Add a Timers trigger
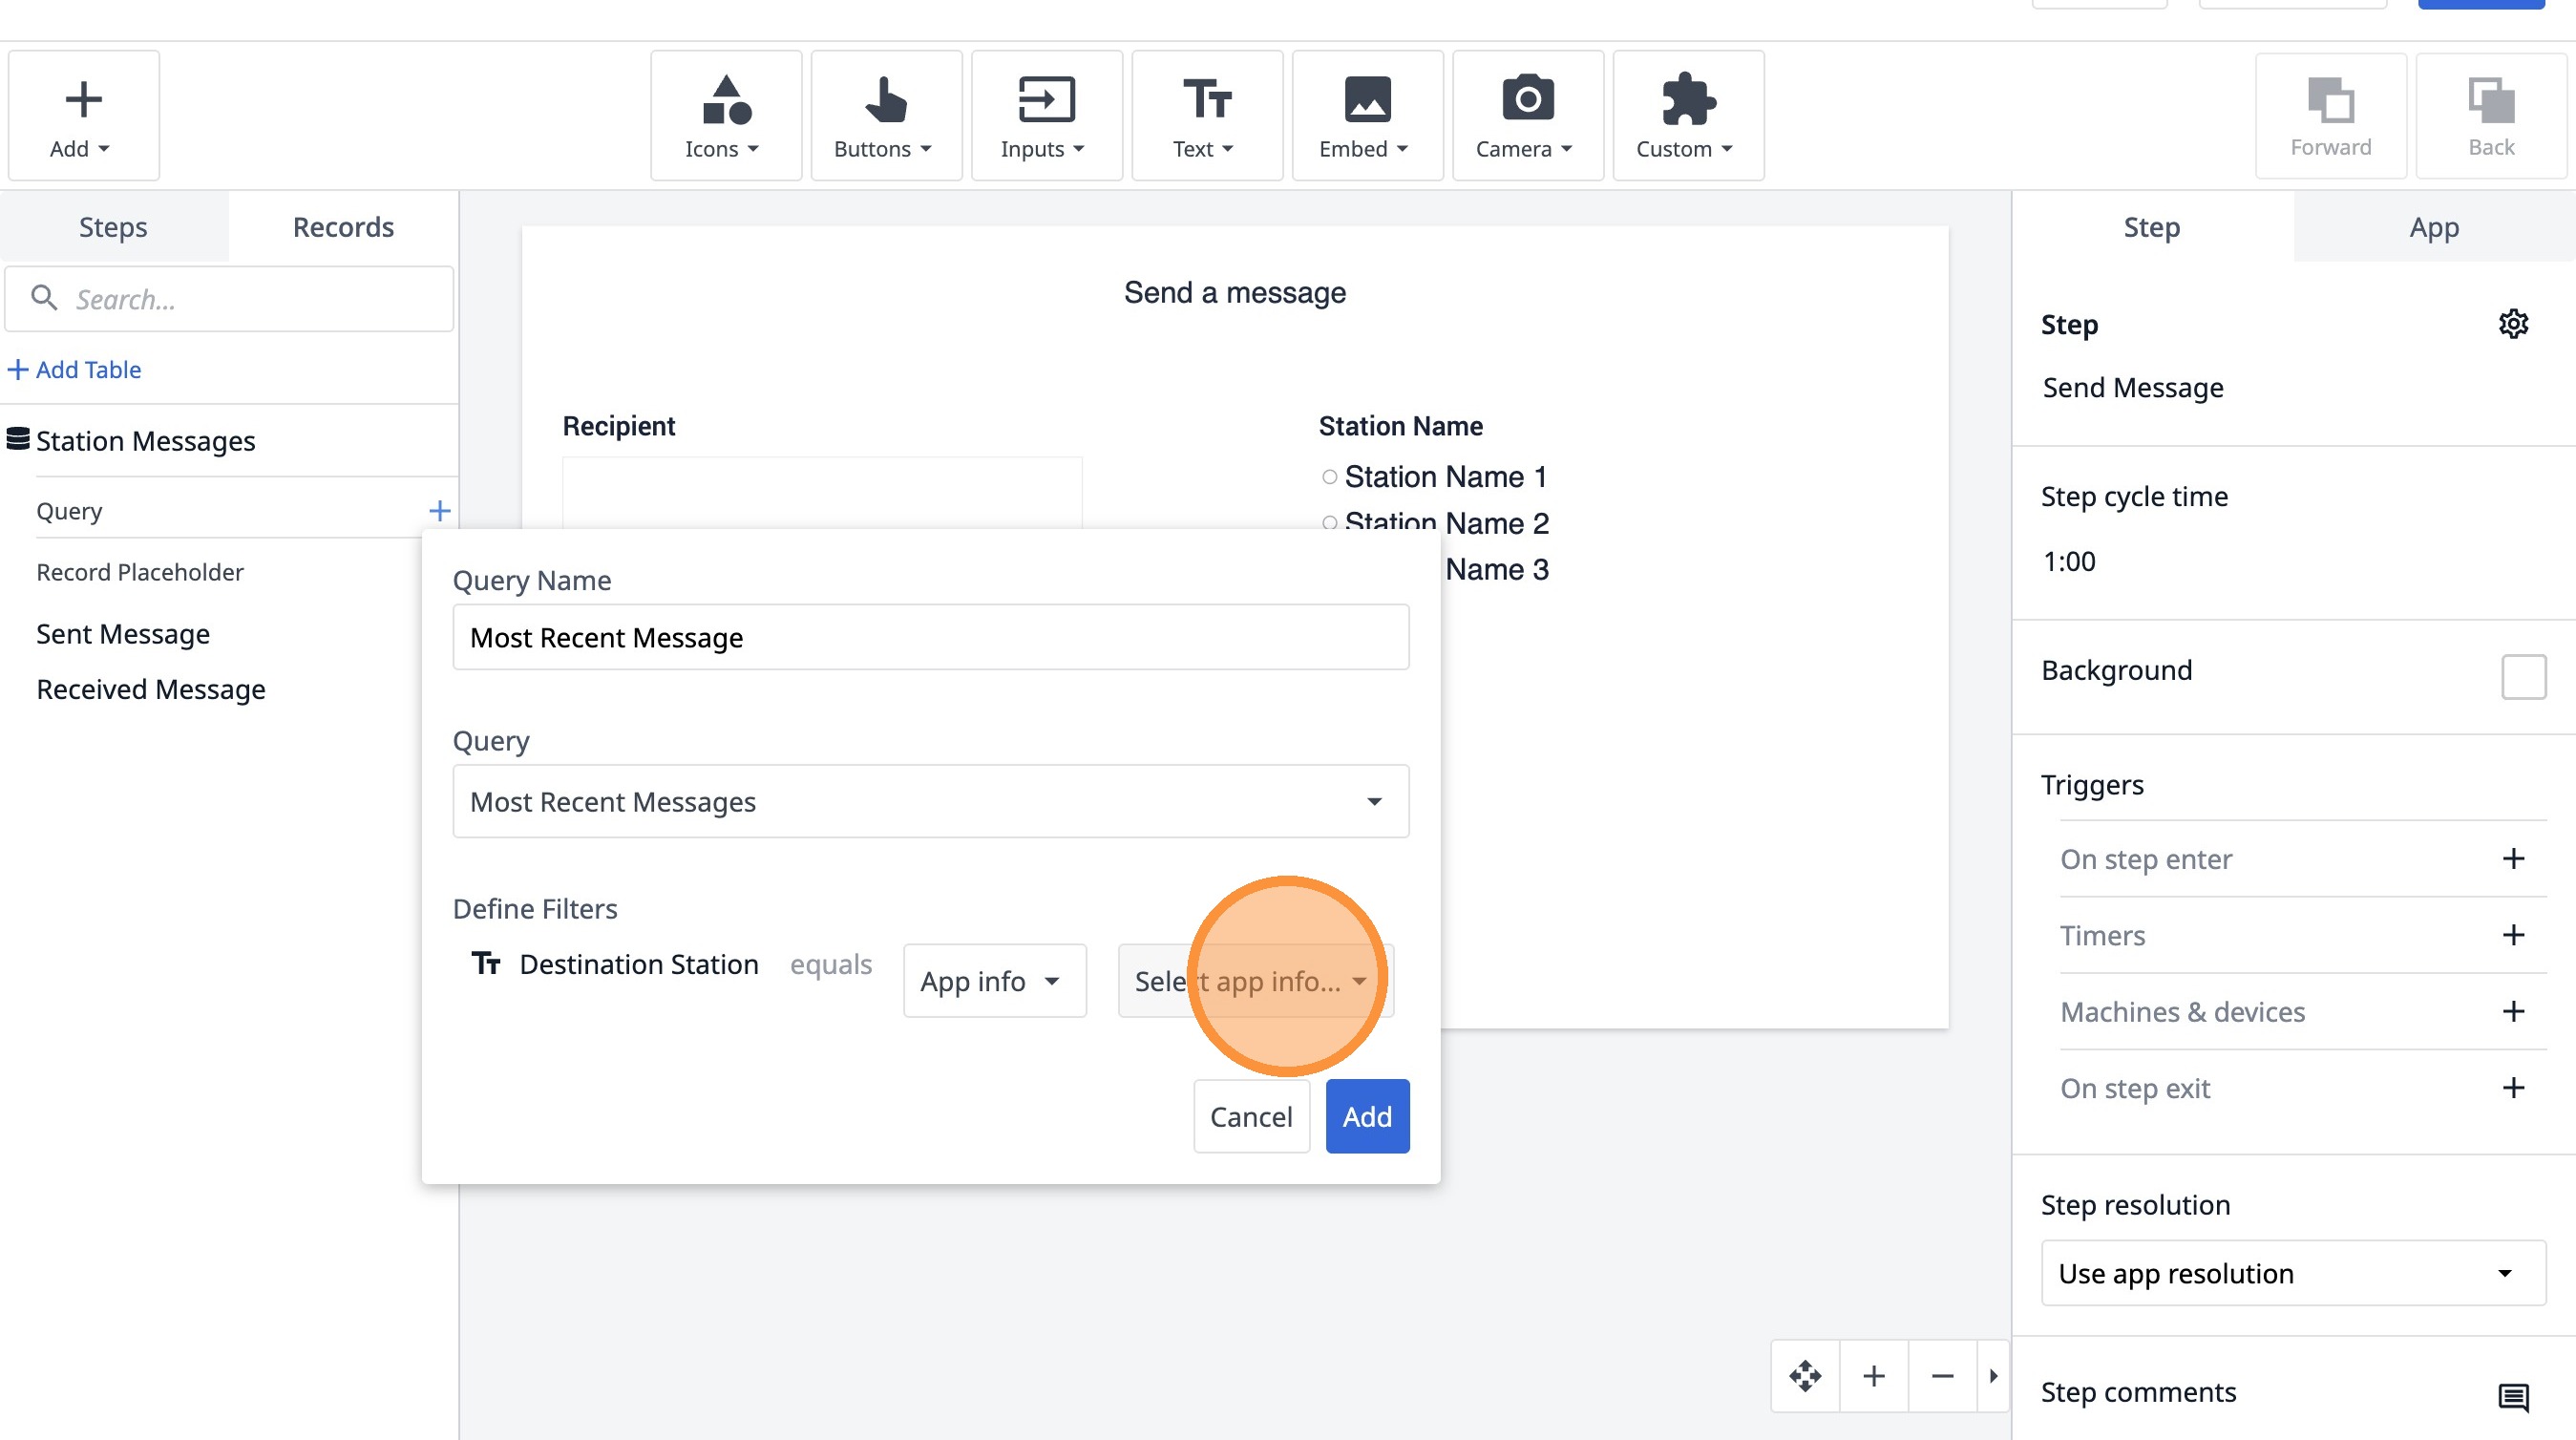The height and width of the screenshot is (1440, 2576). [2513, 935]
